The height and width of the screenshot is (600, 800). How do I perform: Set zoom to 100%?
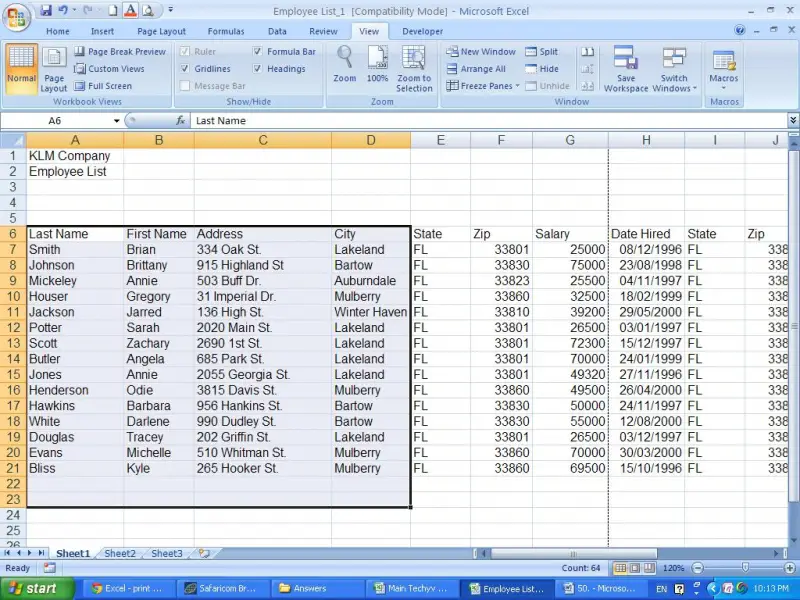coord(378,64)
